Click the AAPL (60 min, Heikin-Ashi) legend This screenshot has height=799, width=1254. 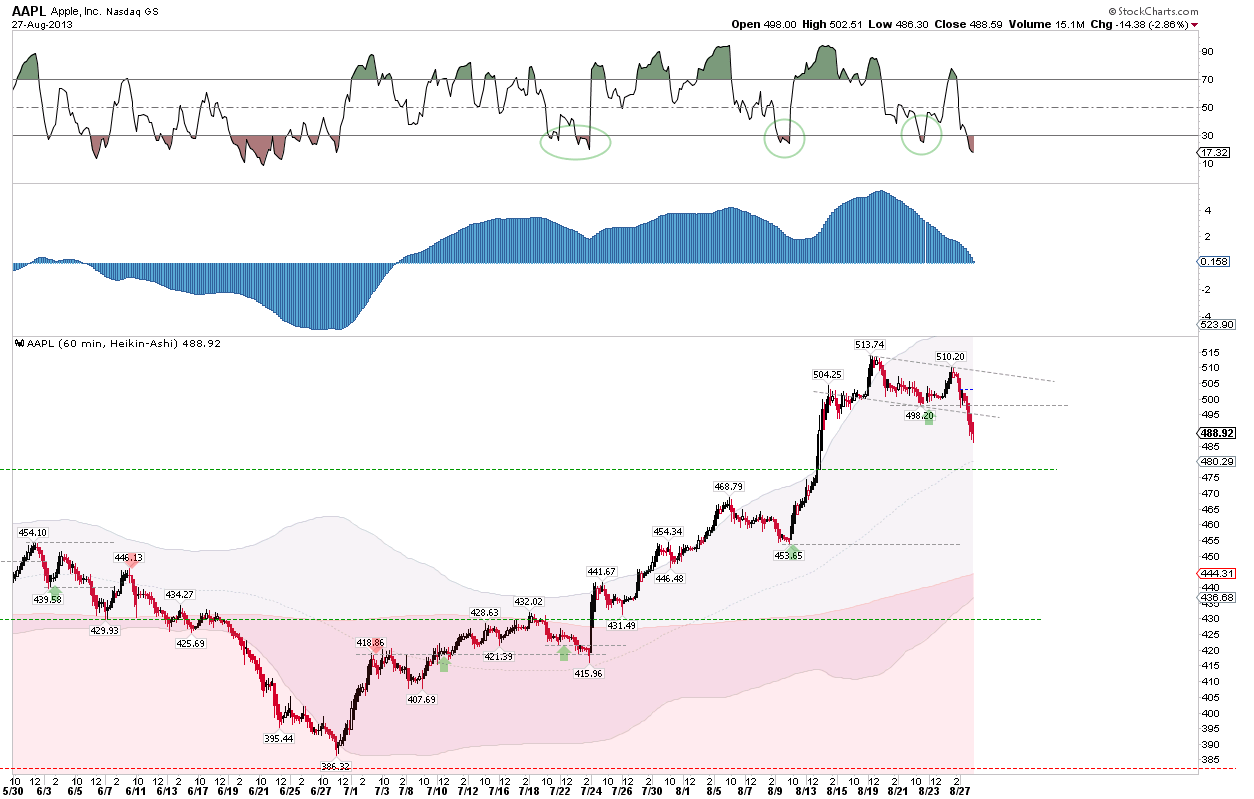[123, 343]
